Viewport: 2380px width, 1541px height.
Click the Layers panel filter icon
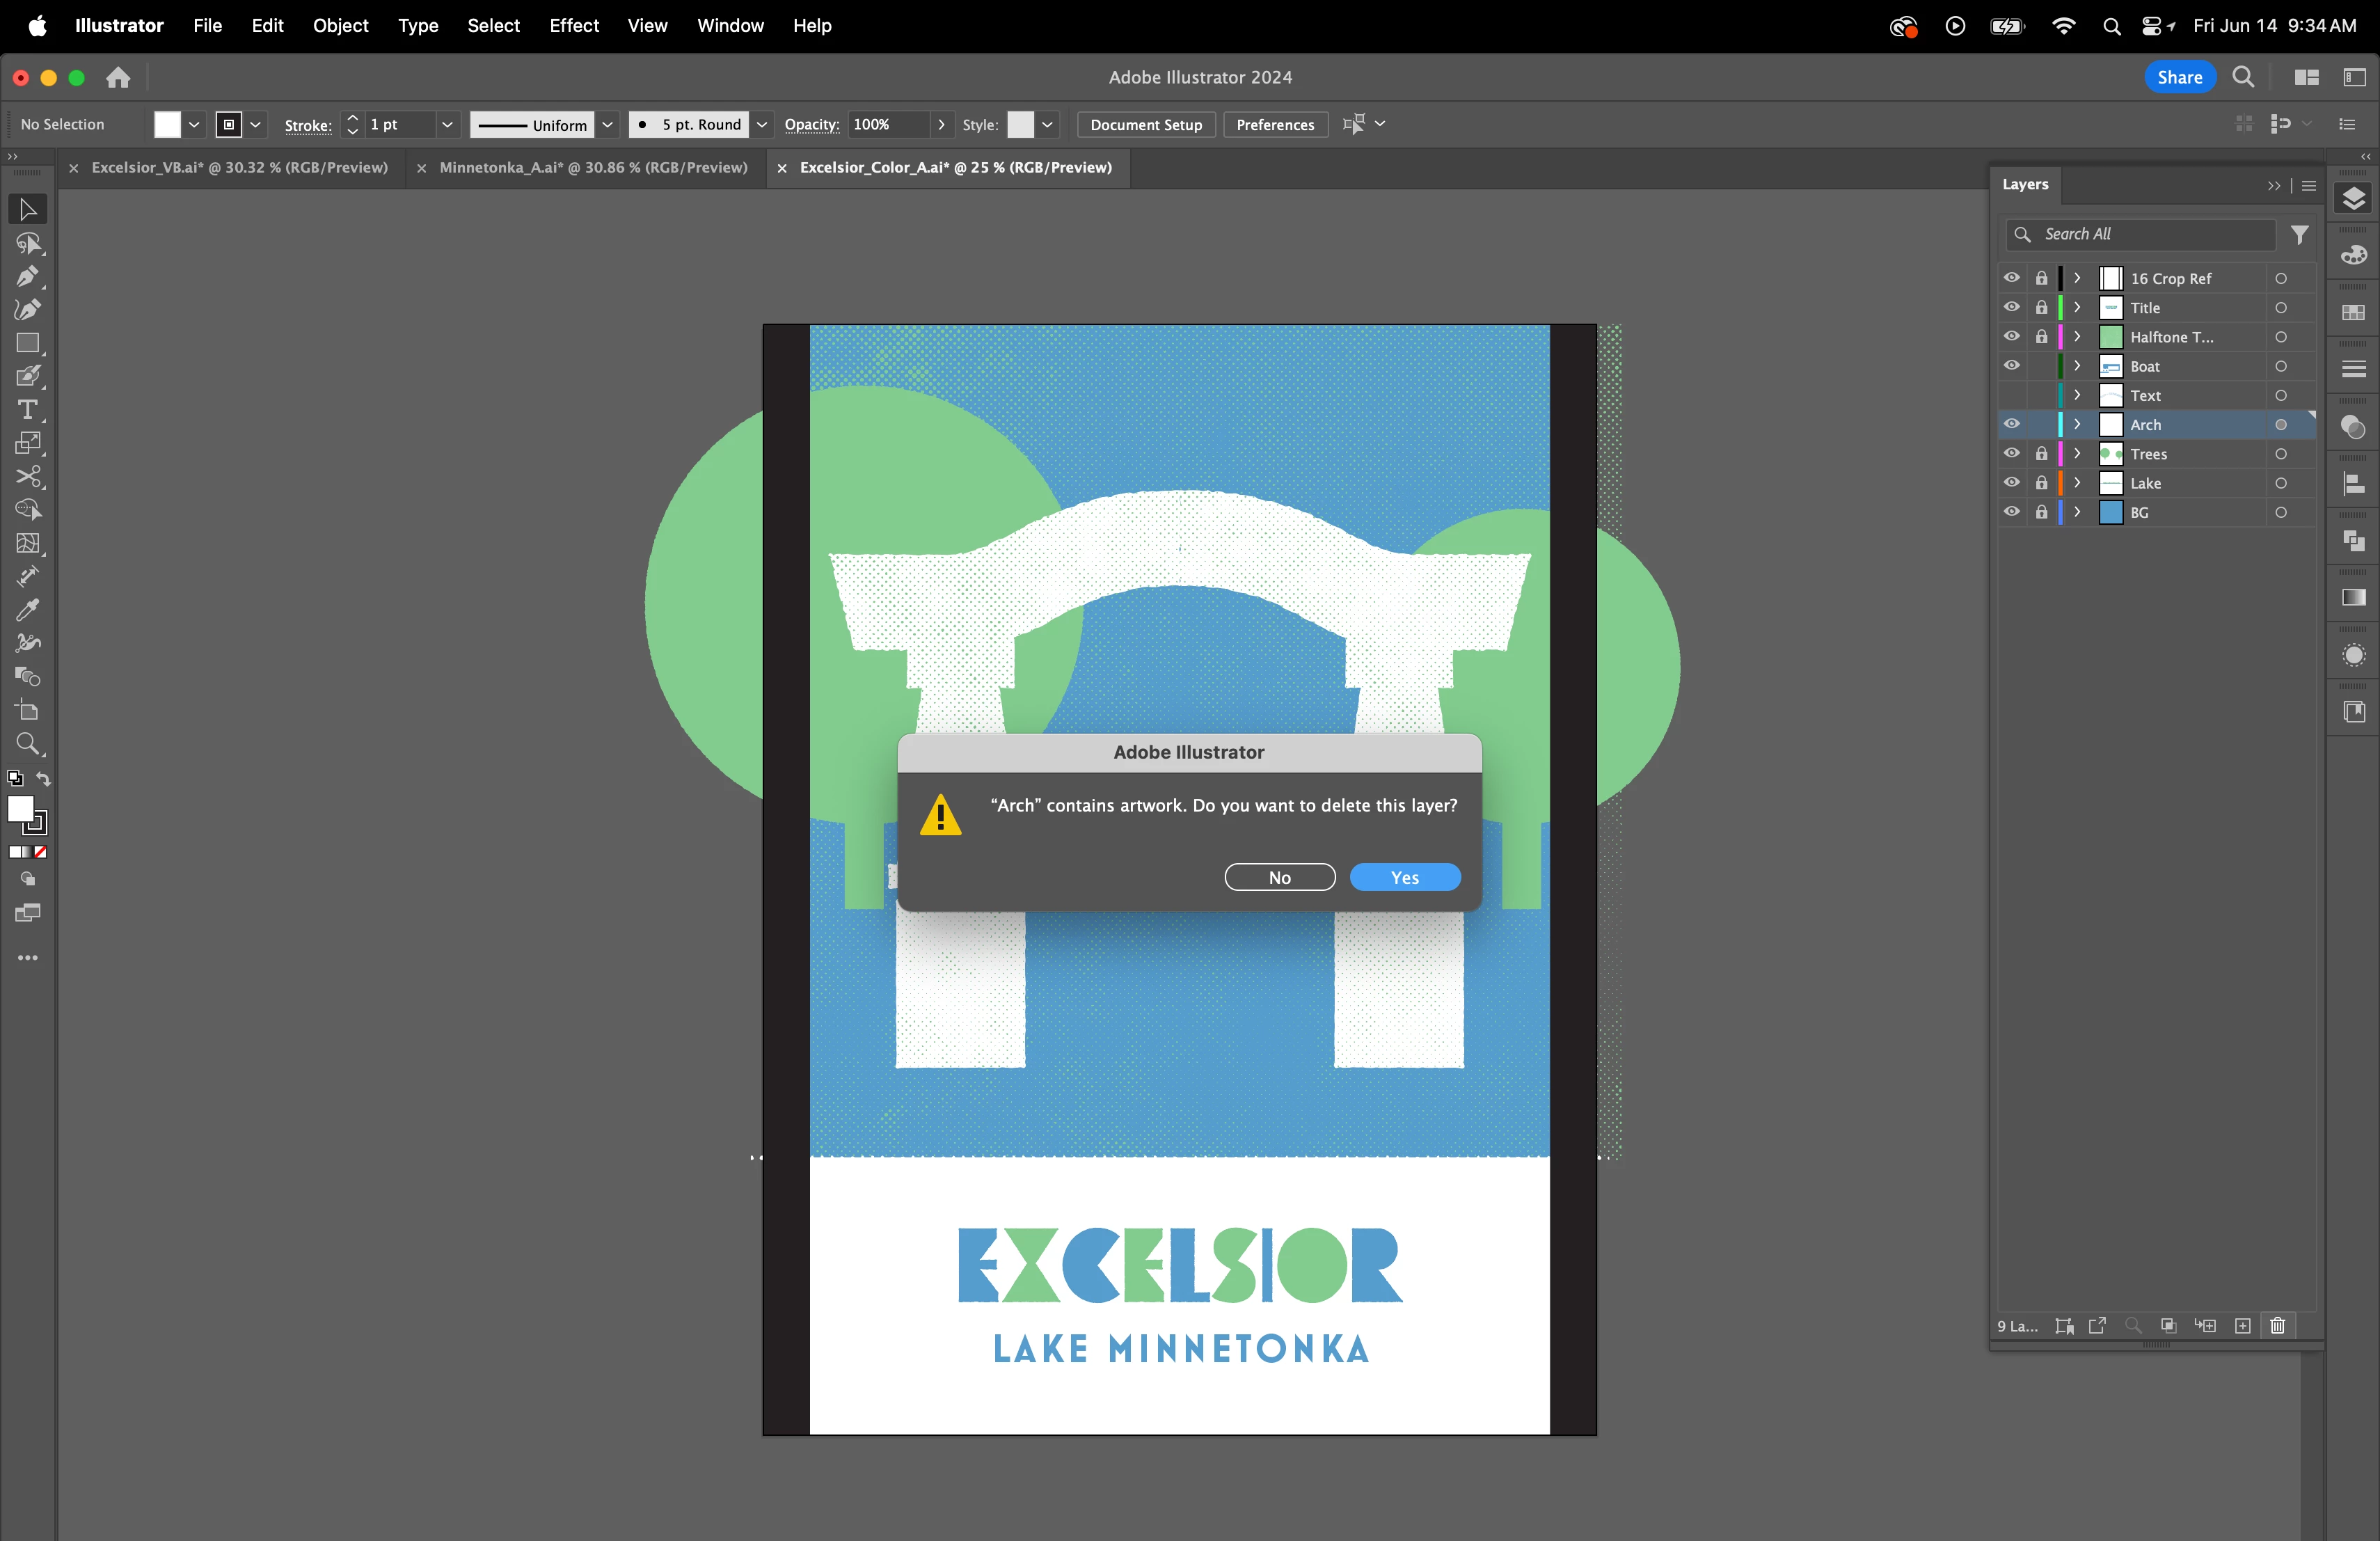(x=2299, y=234)
